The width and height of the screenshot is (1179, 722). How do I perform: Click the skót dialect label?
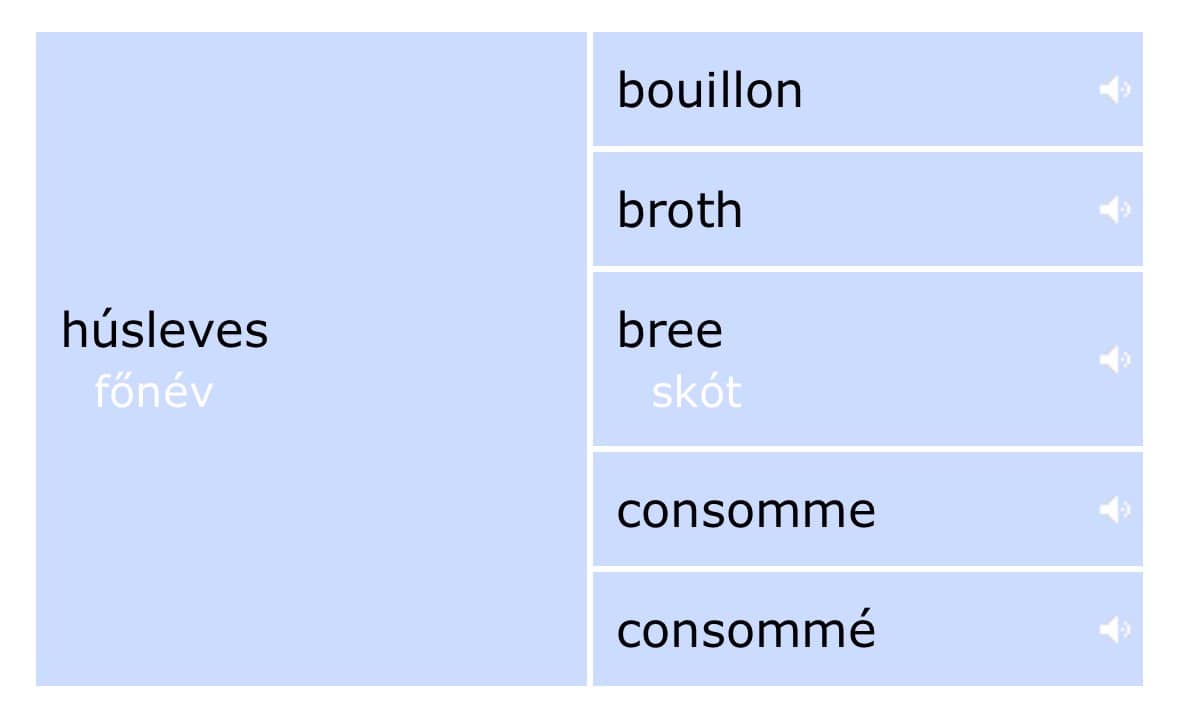(x=696, y=392)
